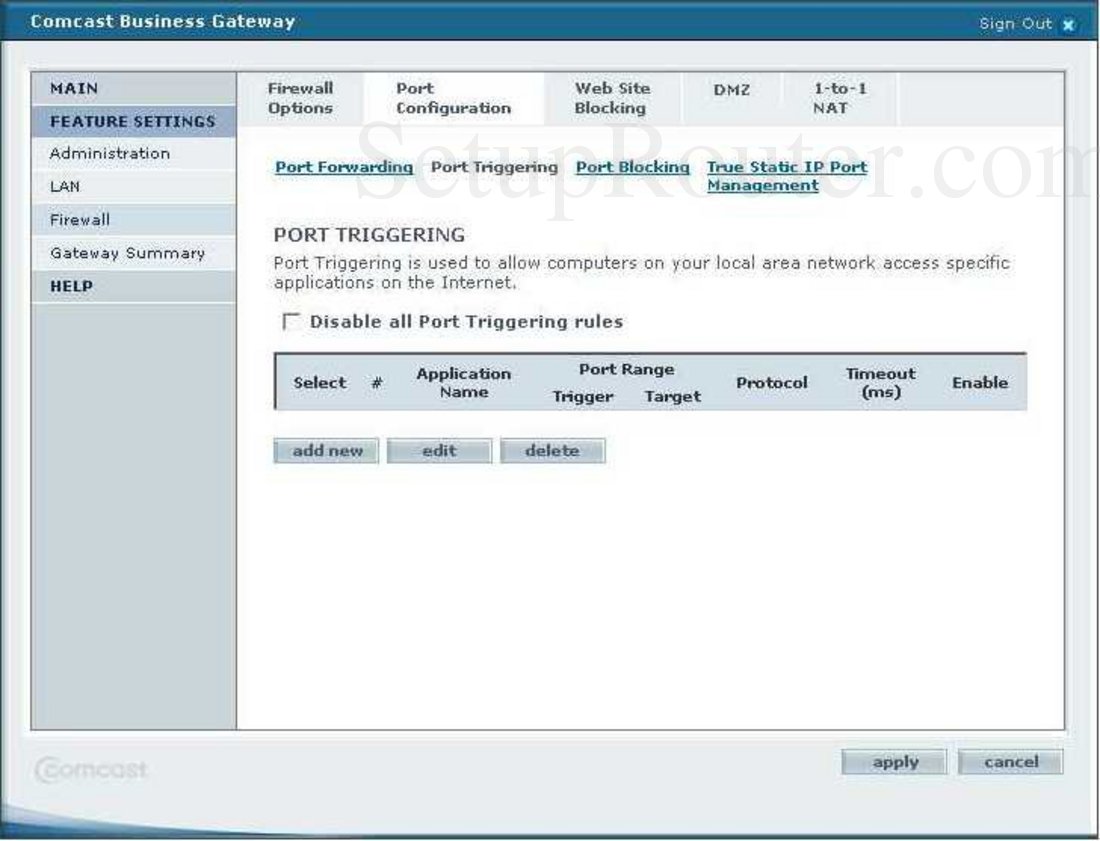The width and height of the screenshot is (1100, 841).
Task: Open the Web Site Blocking tab
Action: tap(611, 97)
